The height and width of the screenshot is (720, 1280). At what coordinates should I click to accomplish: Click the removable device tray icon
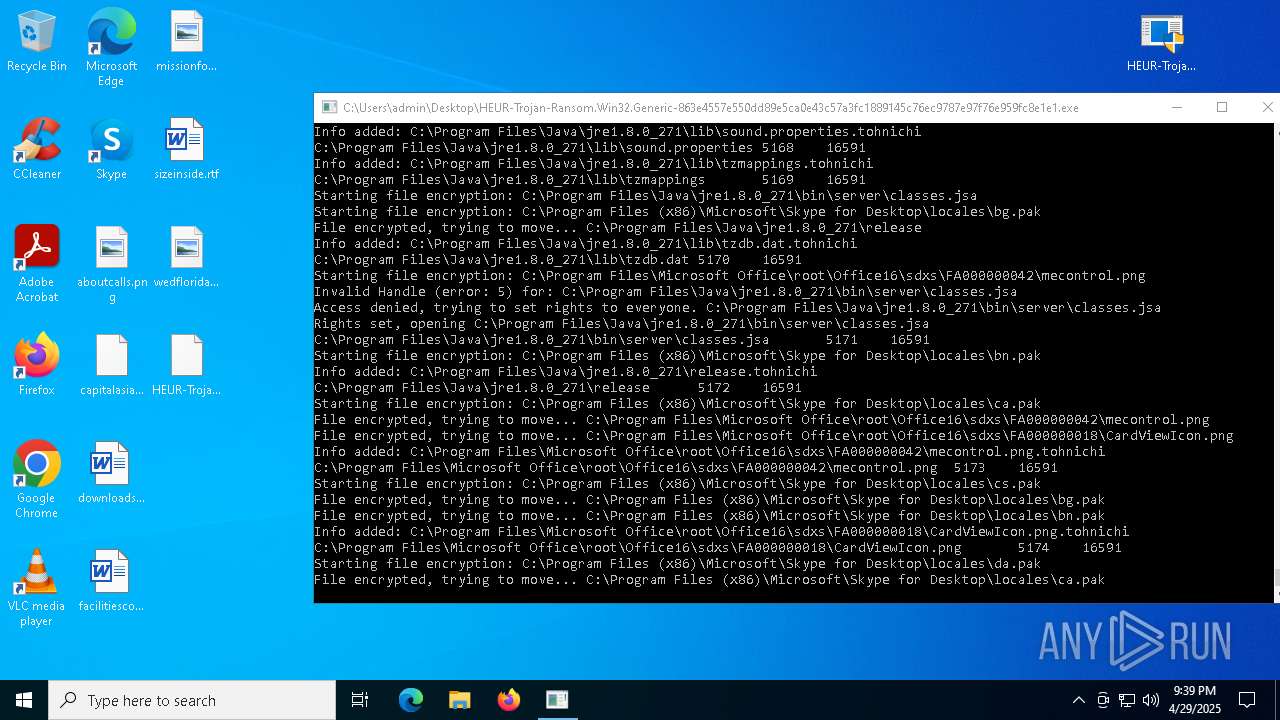1103,700
